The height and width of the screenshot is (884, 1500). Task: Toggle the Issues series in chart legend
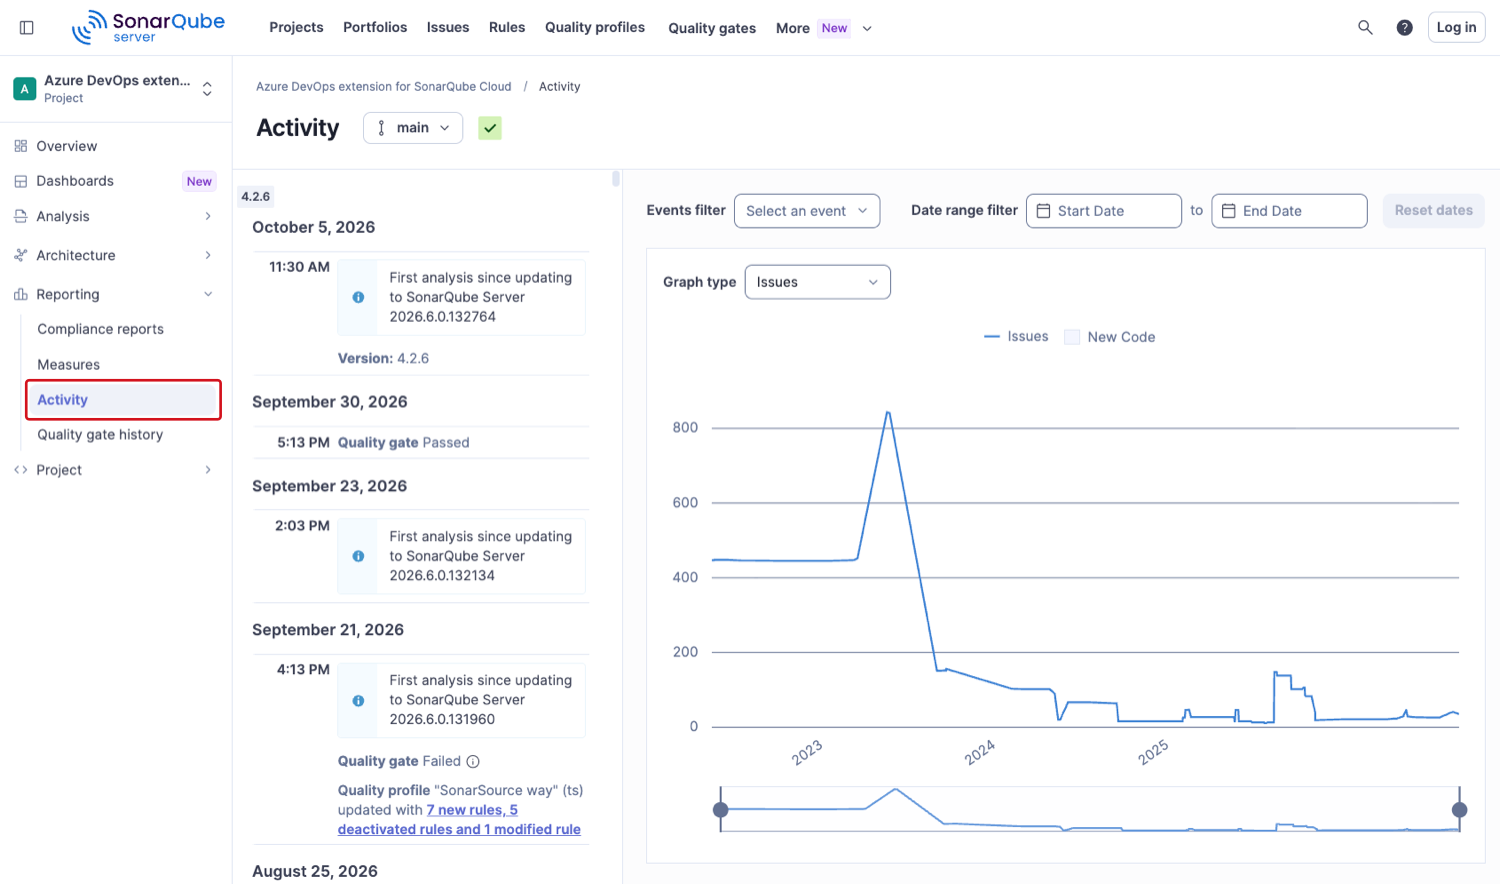tap(1016, 337)
